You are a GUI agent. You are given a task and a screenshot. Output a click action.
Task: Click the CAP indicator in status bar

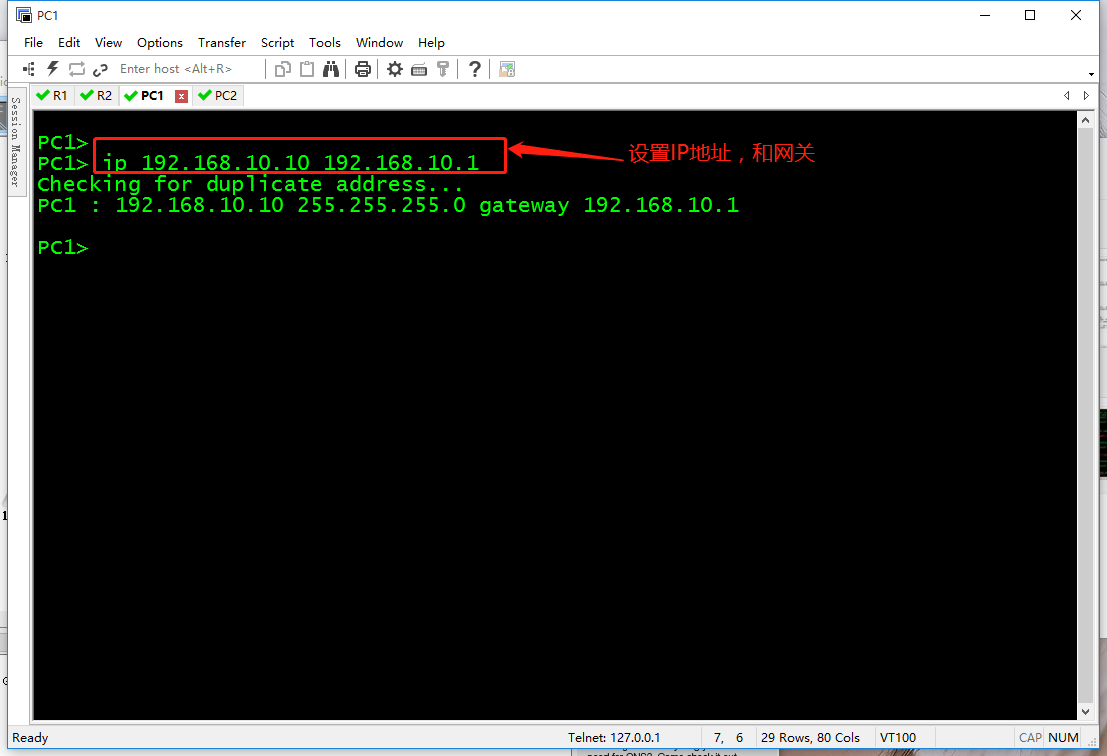coord(1030,738)
